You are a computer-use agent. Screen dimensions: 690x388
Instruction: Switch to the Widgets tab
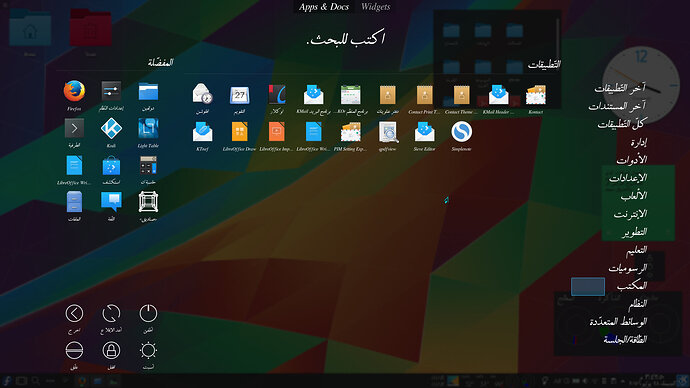[375, 7]
